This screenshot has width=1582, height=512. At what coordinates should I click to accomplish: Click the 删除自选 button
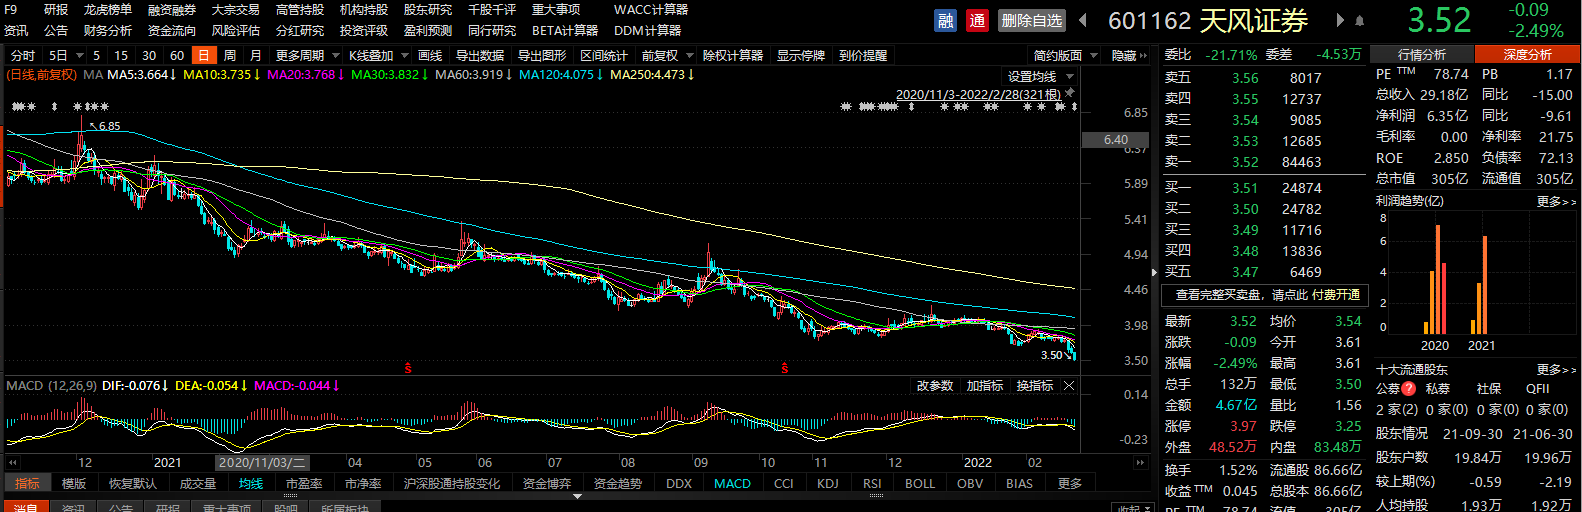pyautogui.click(x=1032, y=20)
